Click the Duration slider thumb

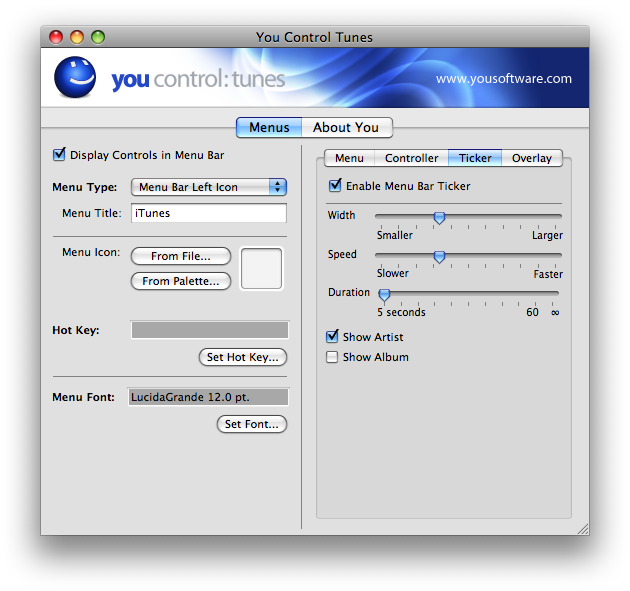click(x=384, y=295)
